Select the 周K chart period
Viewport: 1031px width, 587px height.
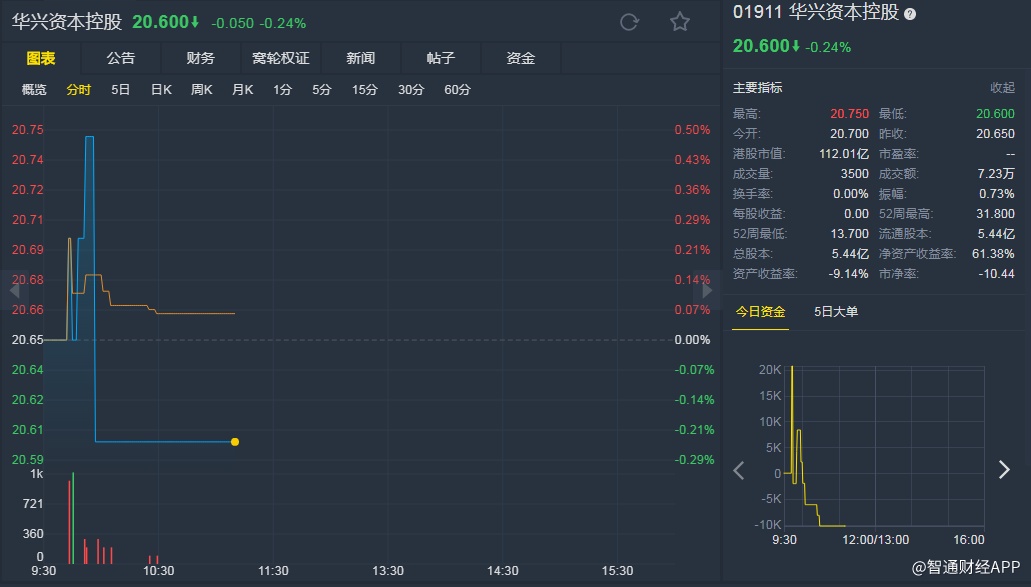coord(202,90)
